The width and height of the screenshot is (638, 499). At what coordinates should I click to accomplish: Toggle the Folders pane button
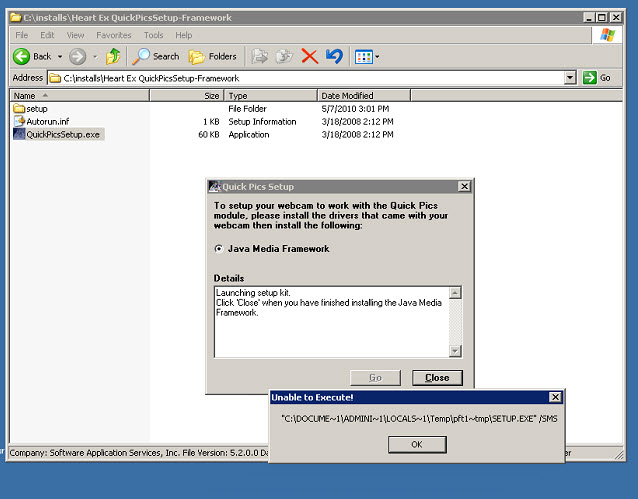tap(213, 56)
